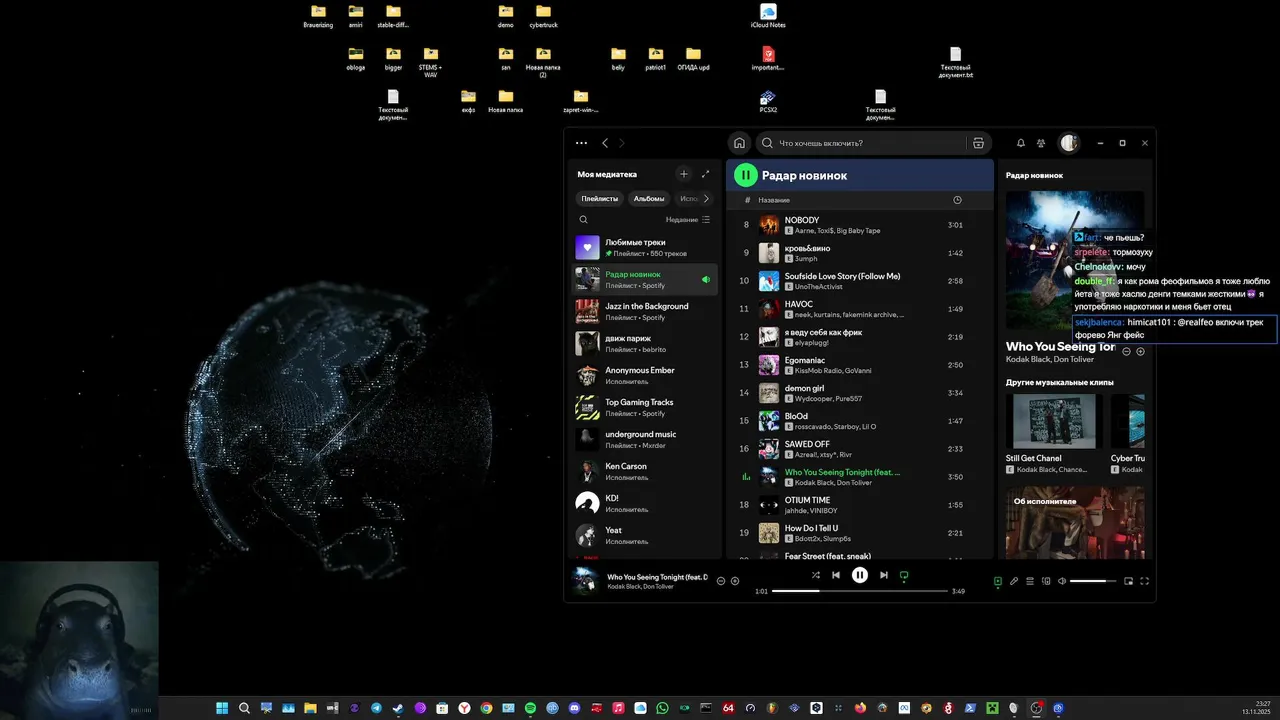The height and width of the screenshot is (720, 1280).
Task: Open the mini player icon
Action: coord(1129,581)
